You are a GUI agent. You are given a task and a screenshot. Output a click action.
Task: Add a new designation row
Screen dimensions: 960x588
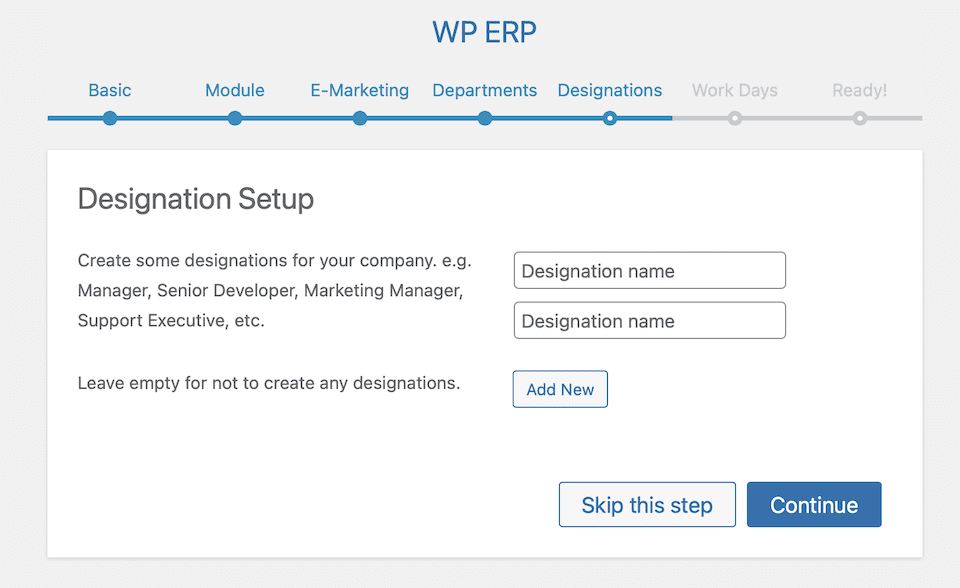[559, 389]
